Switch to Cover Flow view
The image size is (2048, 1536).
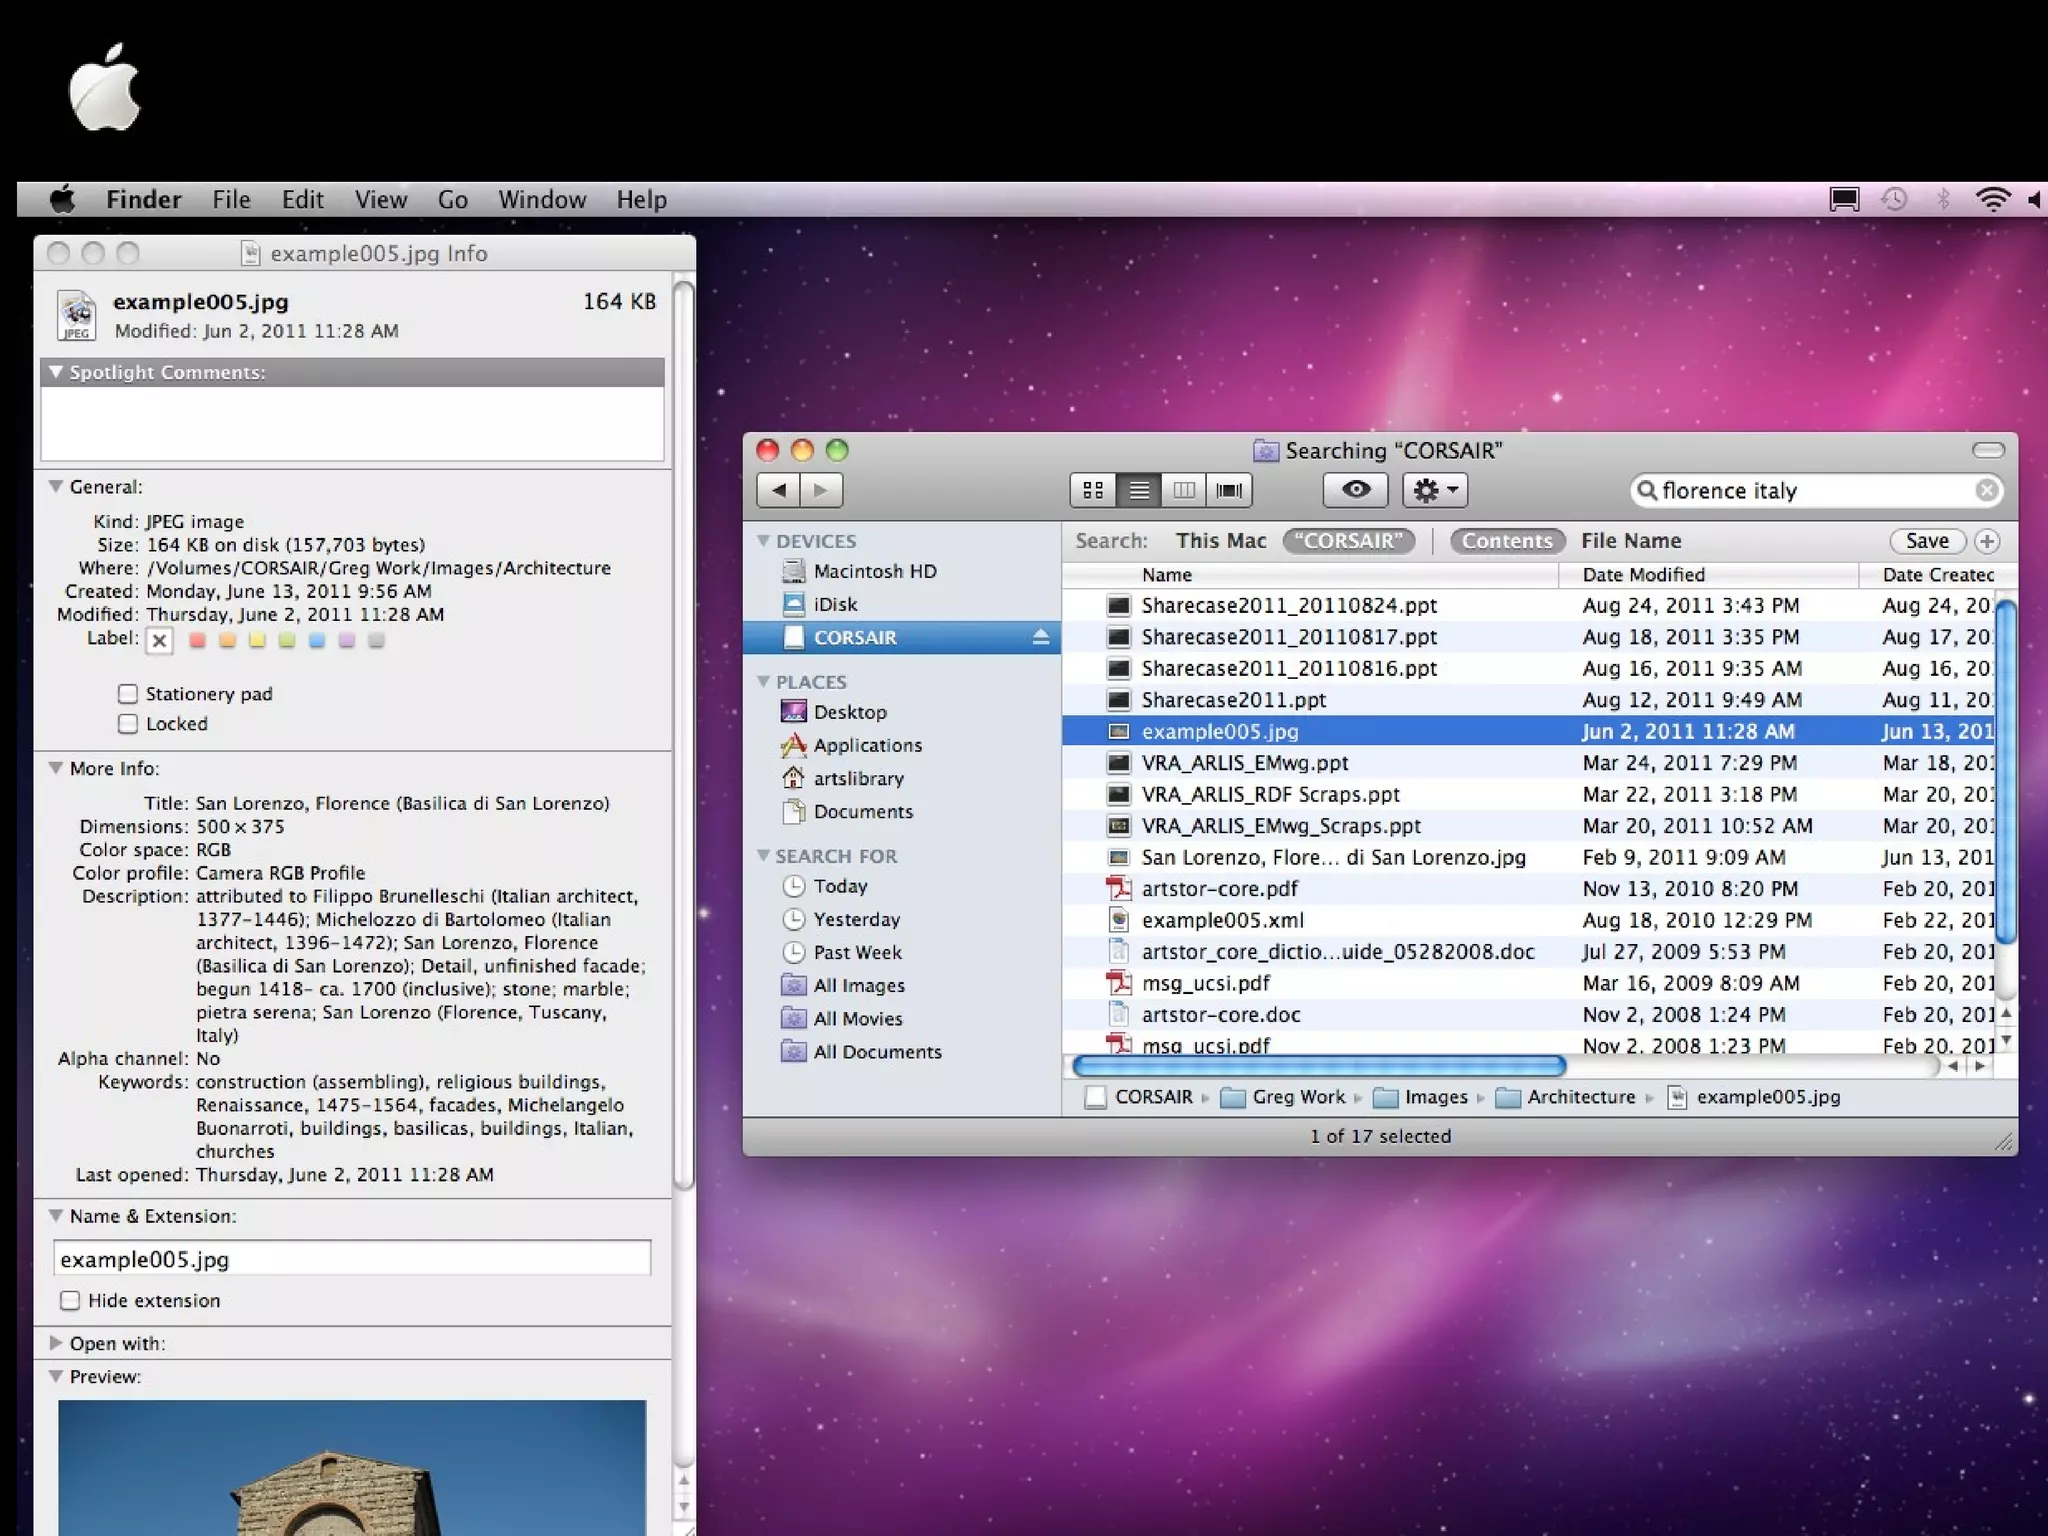tap(1229, 490)
